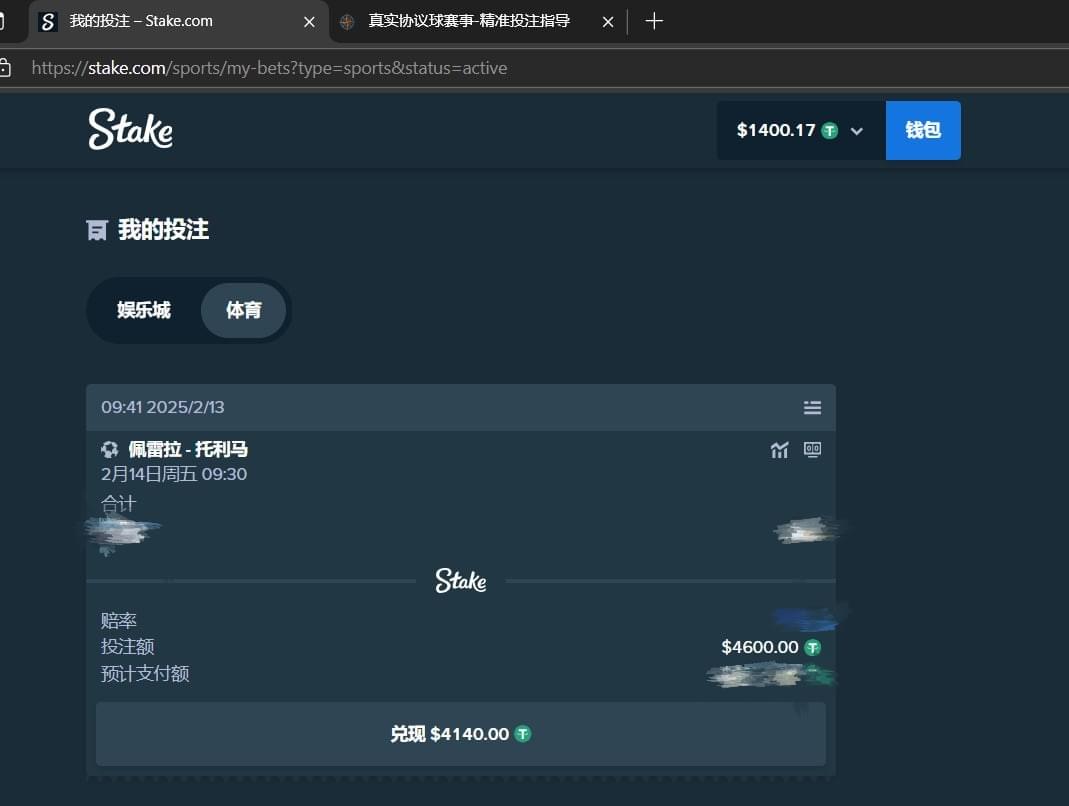
Task: Expand the balance chevron dropdown
Action: (x=856, y=131)
